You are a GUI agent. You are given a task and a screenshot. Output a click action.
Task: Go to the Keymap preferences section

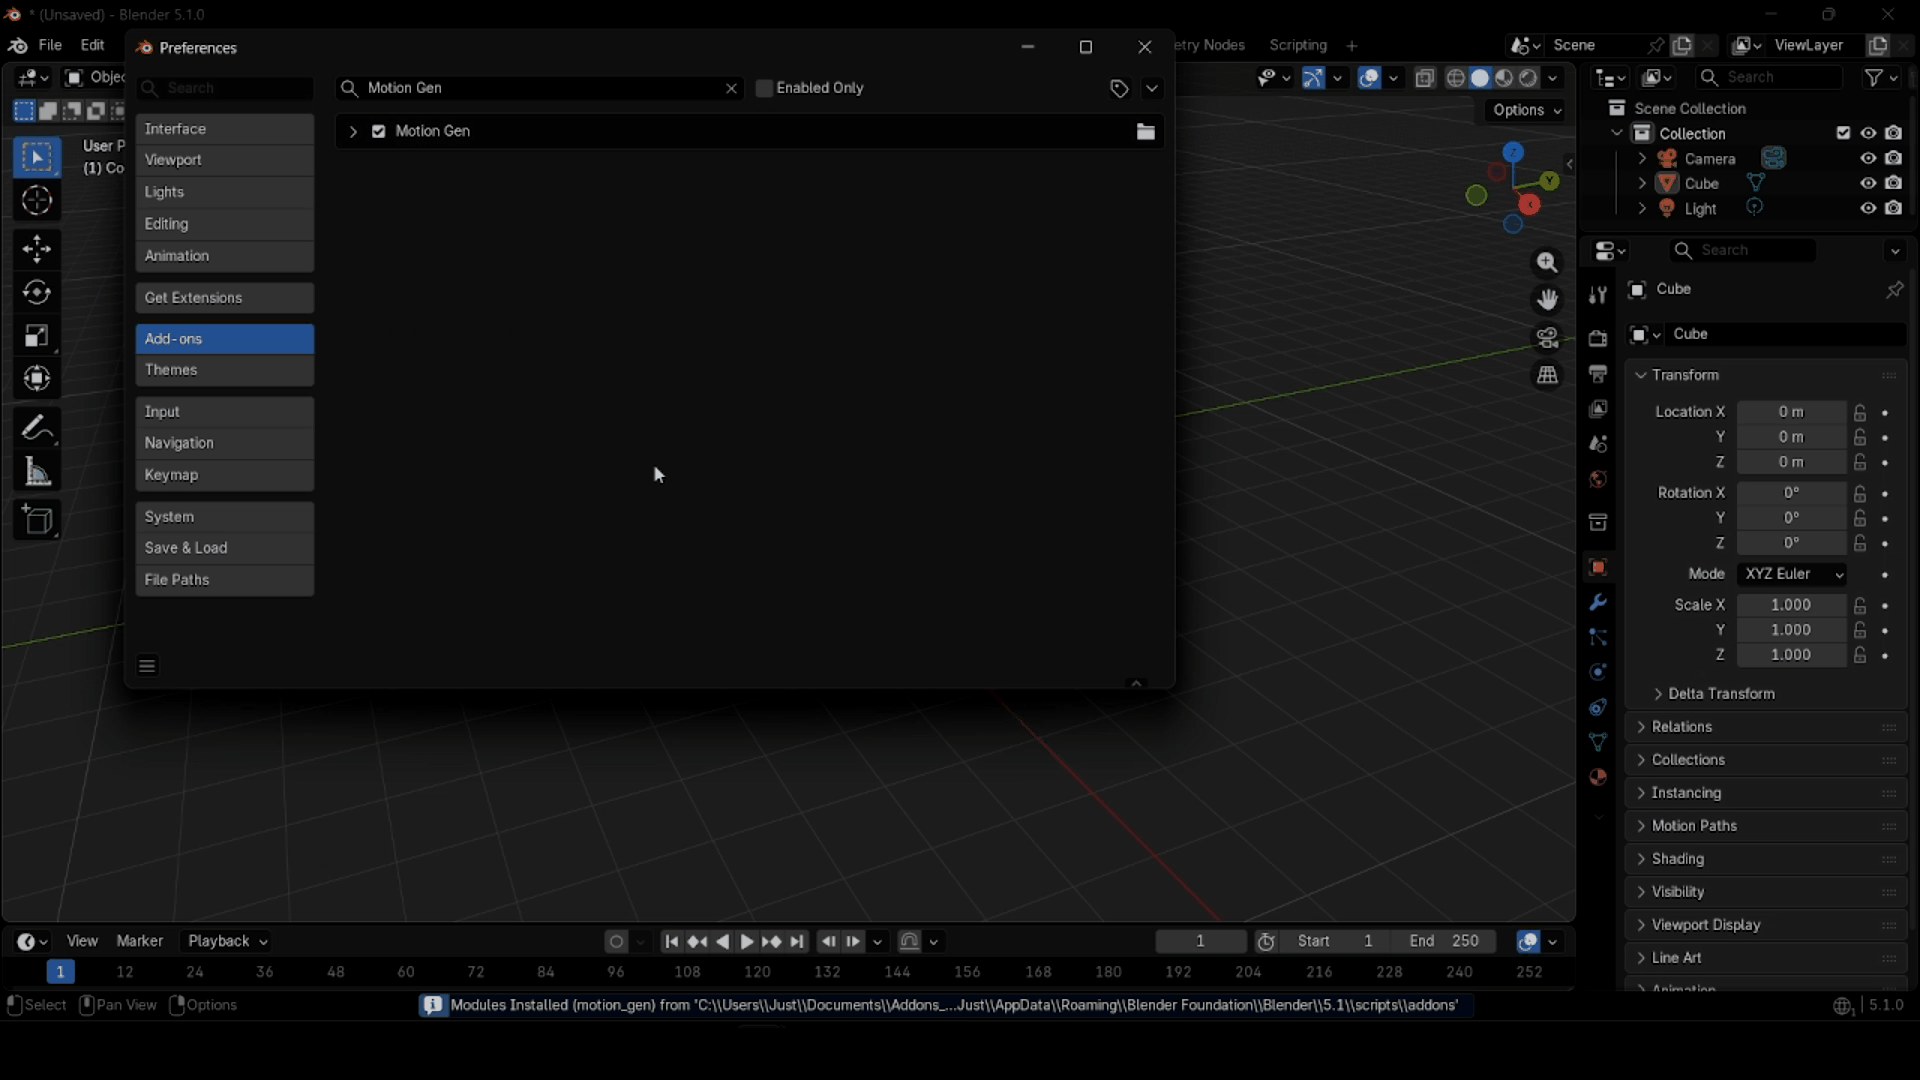coord(225,475)
